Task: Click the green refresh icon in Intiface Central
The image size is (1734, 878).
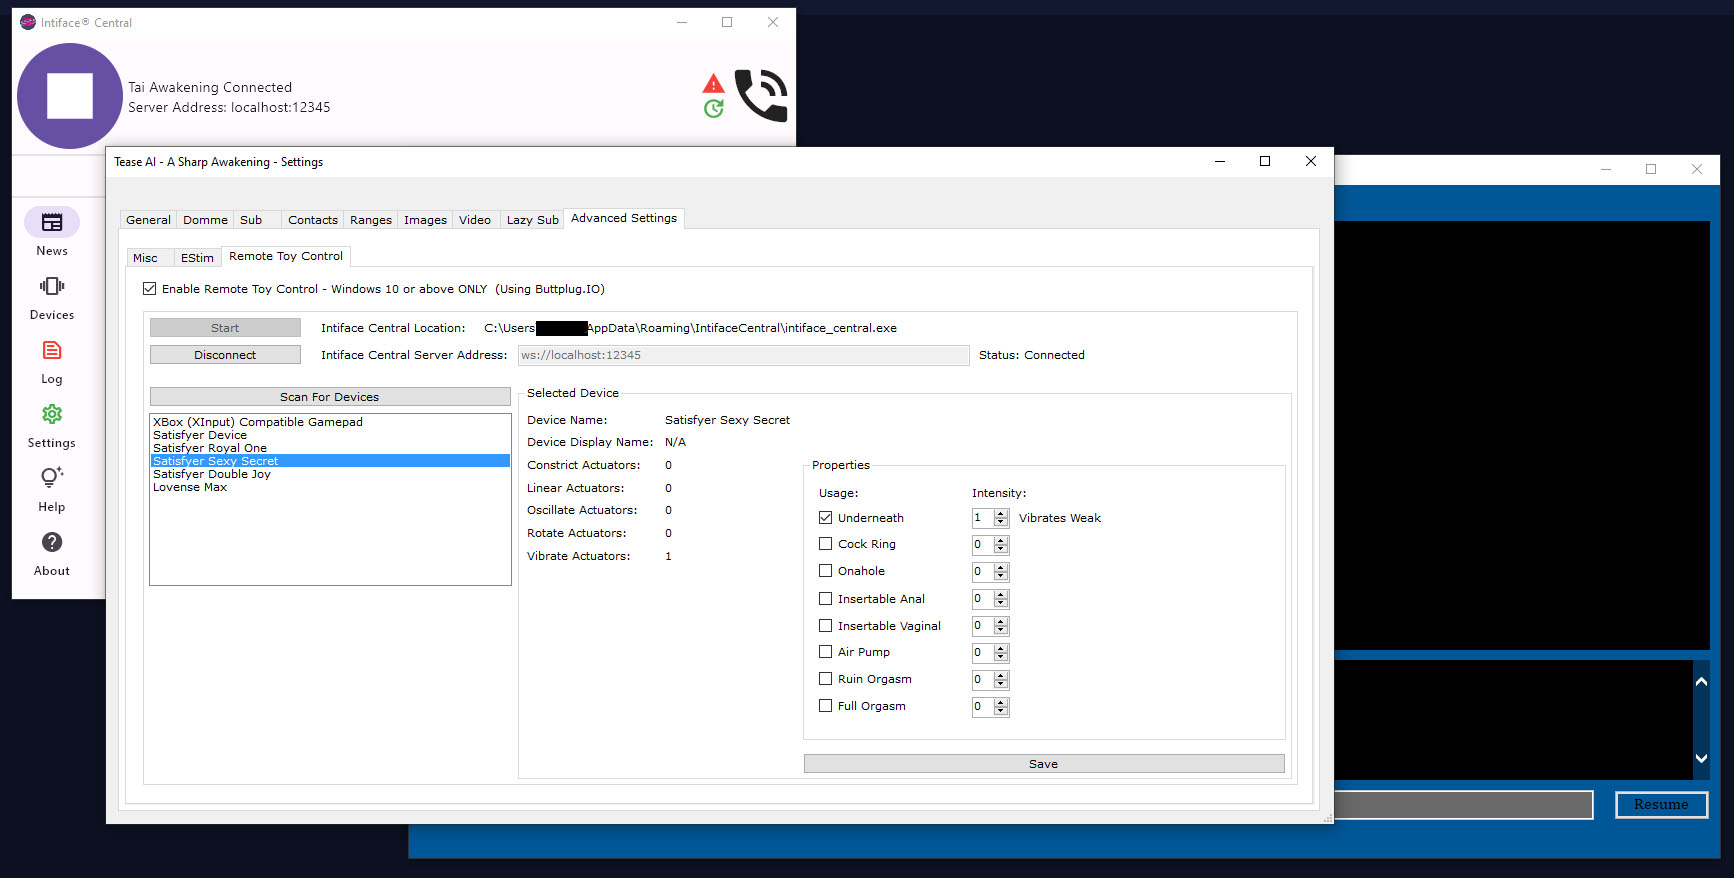Action: tap(713, 108)
